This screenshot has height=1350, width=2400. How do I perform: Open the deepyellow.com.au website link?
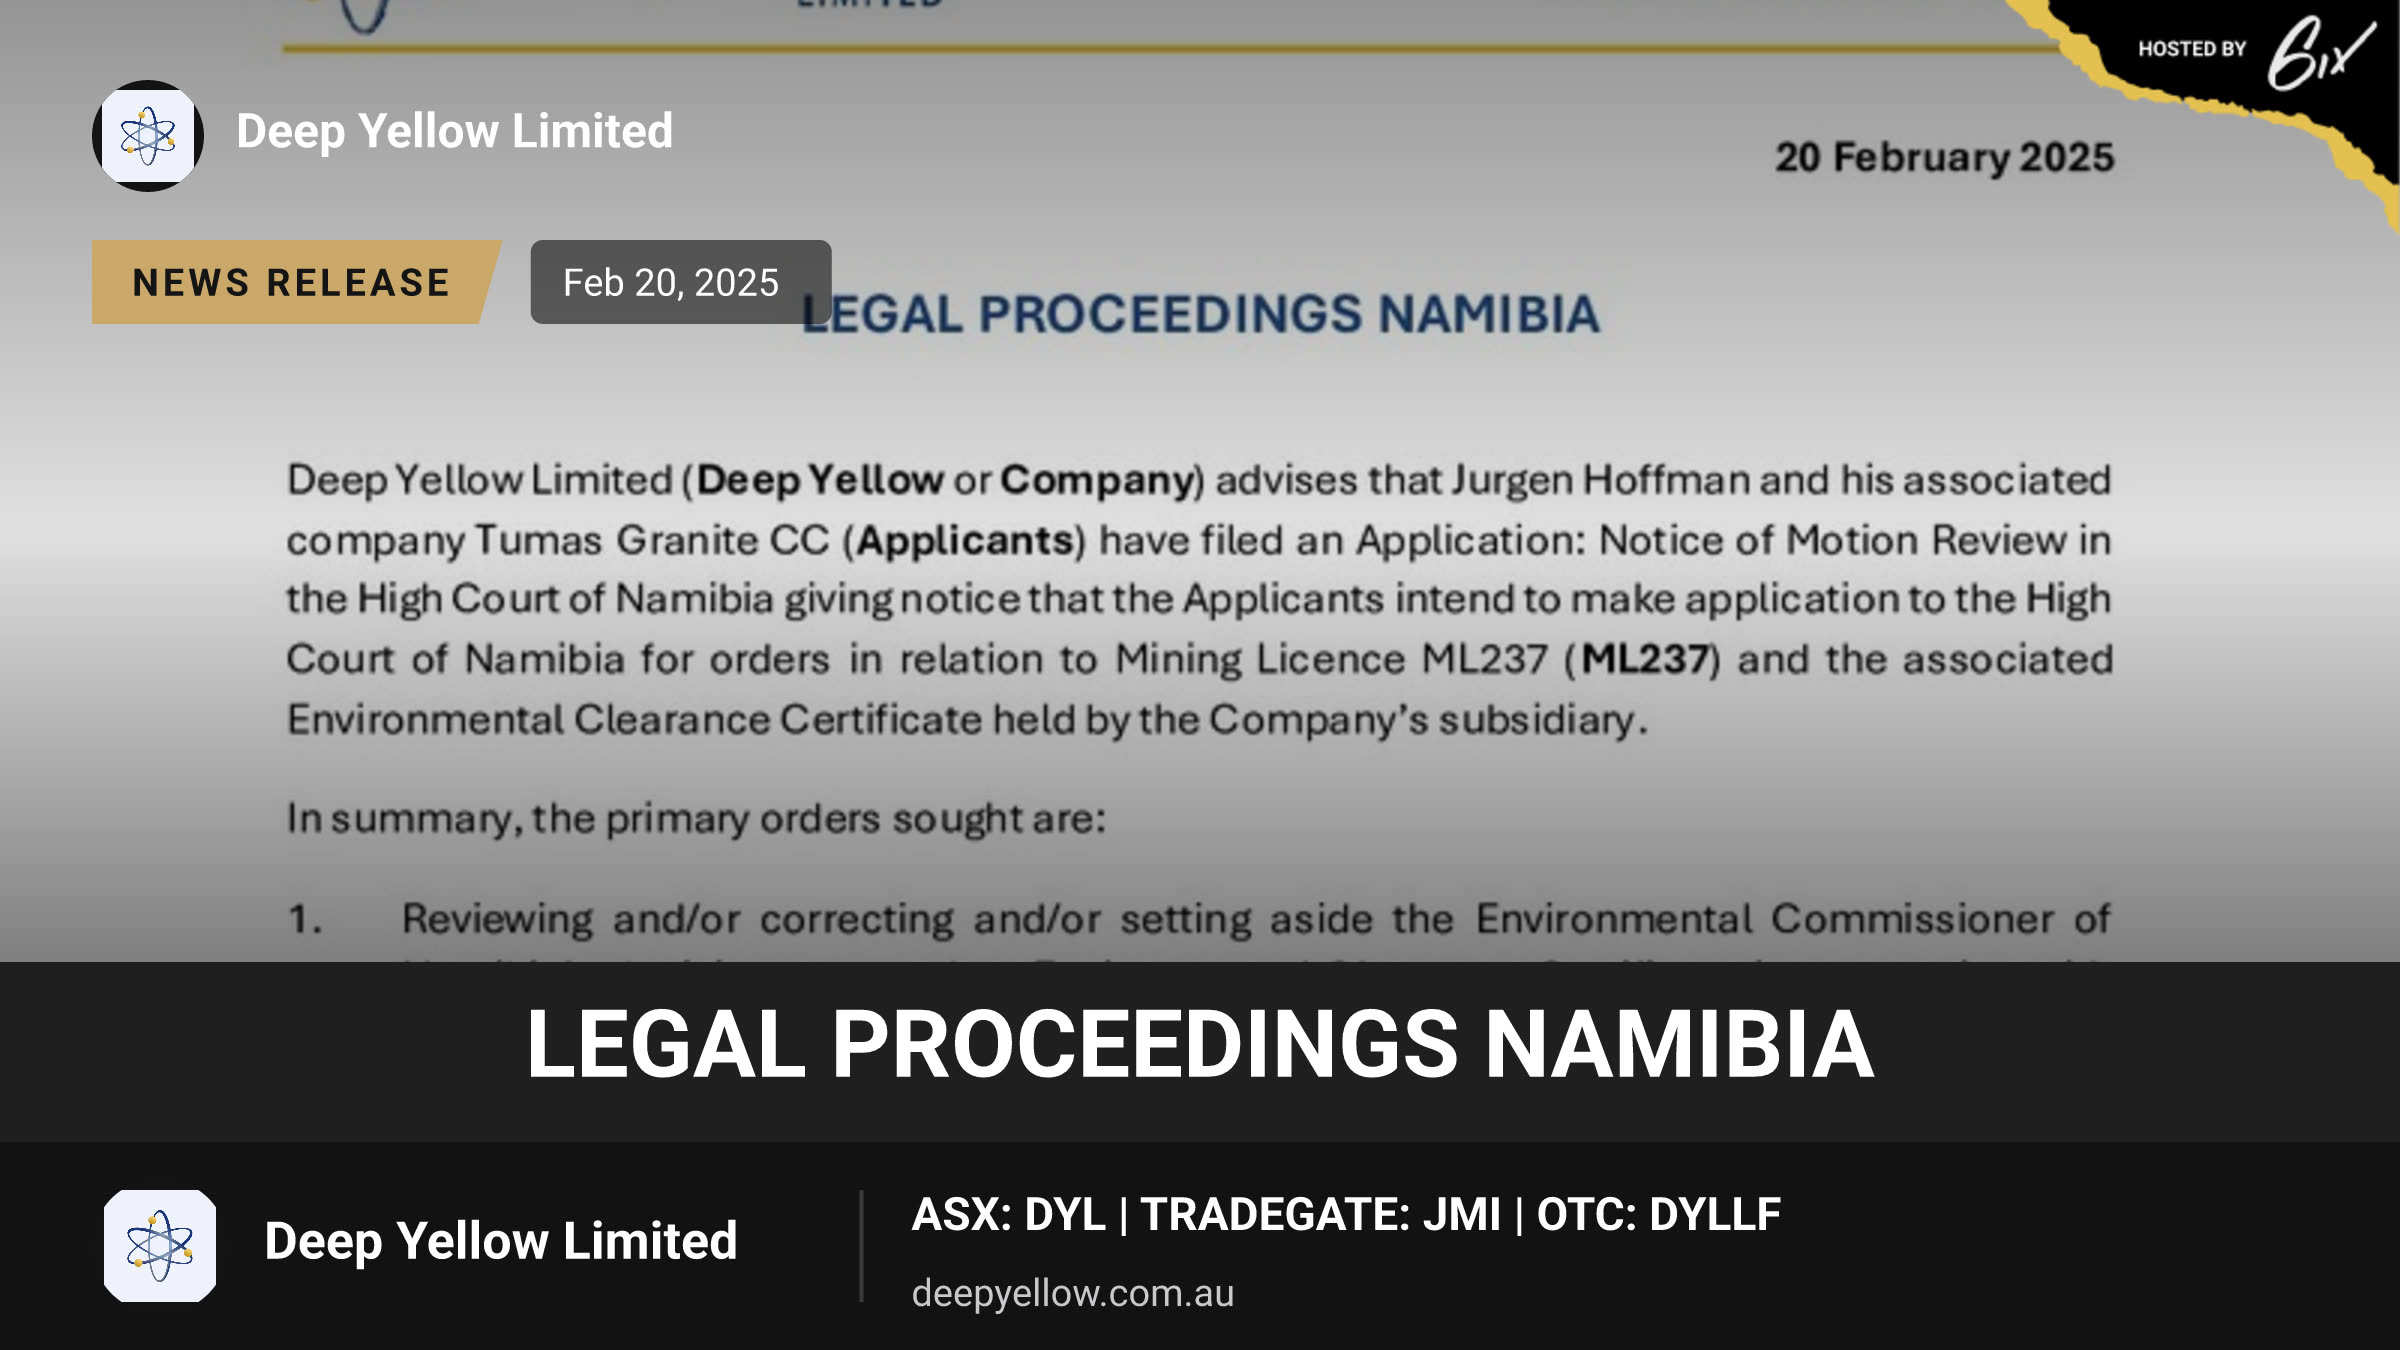[1073, 1293]
